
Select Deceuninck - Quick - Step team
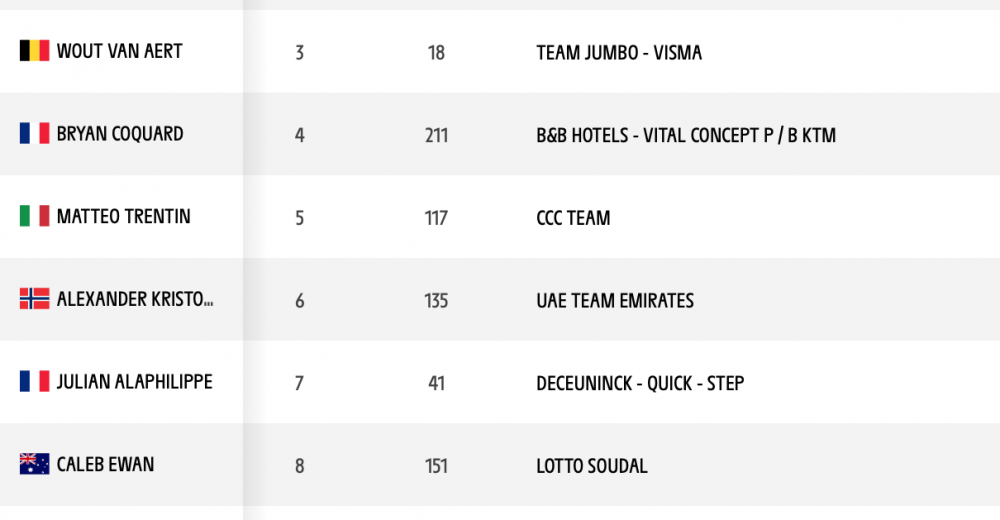(640, 383)
